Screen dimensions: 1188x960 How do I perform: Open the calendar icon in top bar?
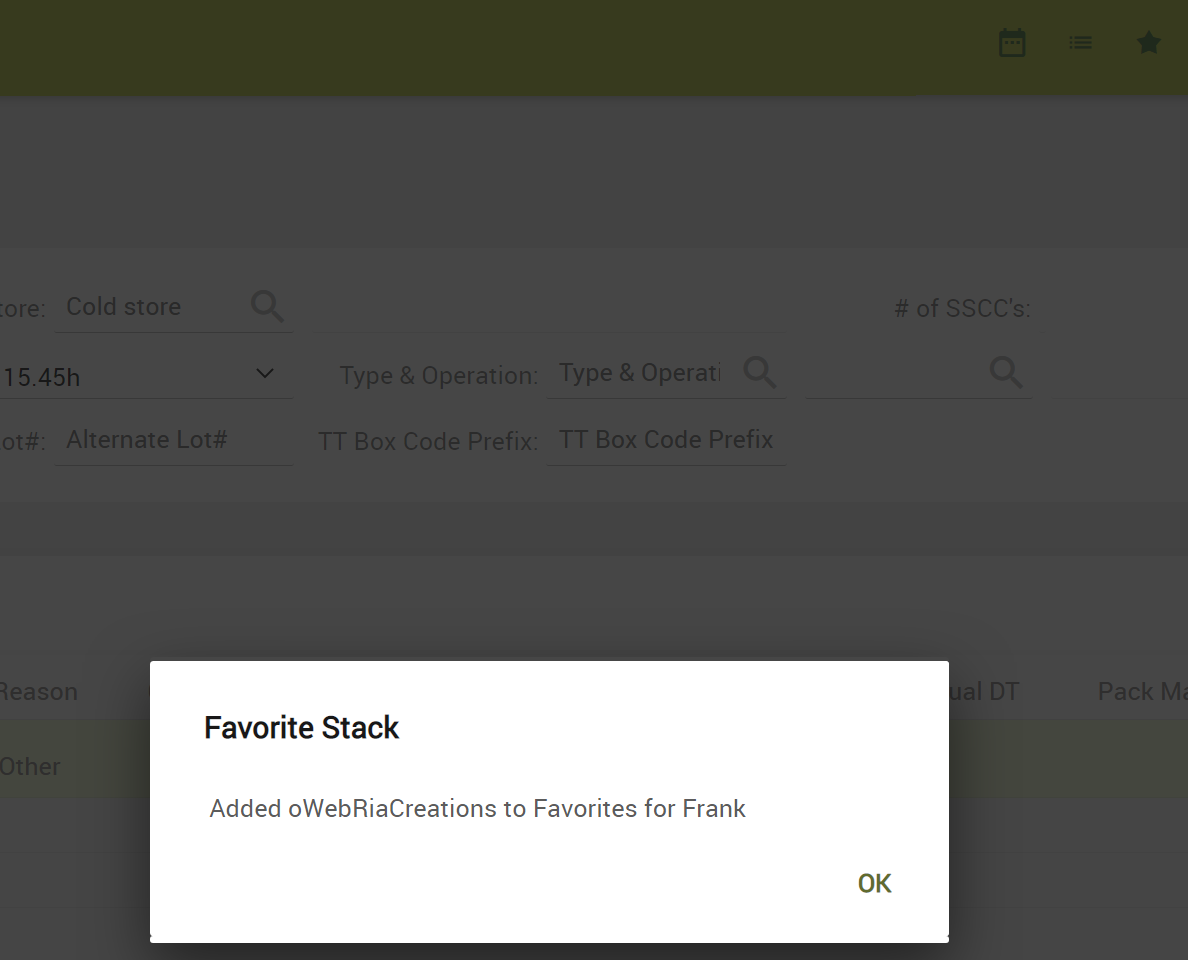(1011, 43)
